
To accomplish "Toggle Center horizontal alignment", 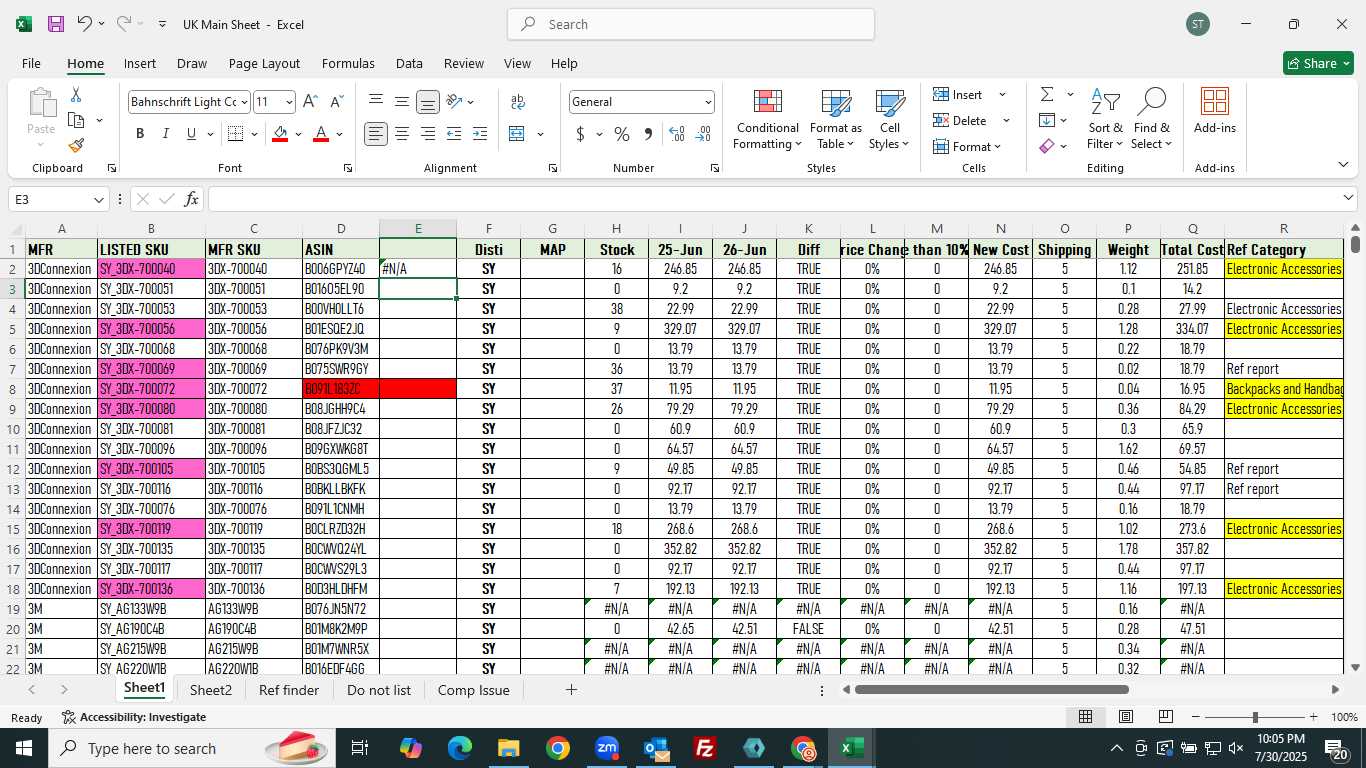I will click(x=402, y=134).
